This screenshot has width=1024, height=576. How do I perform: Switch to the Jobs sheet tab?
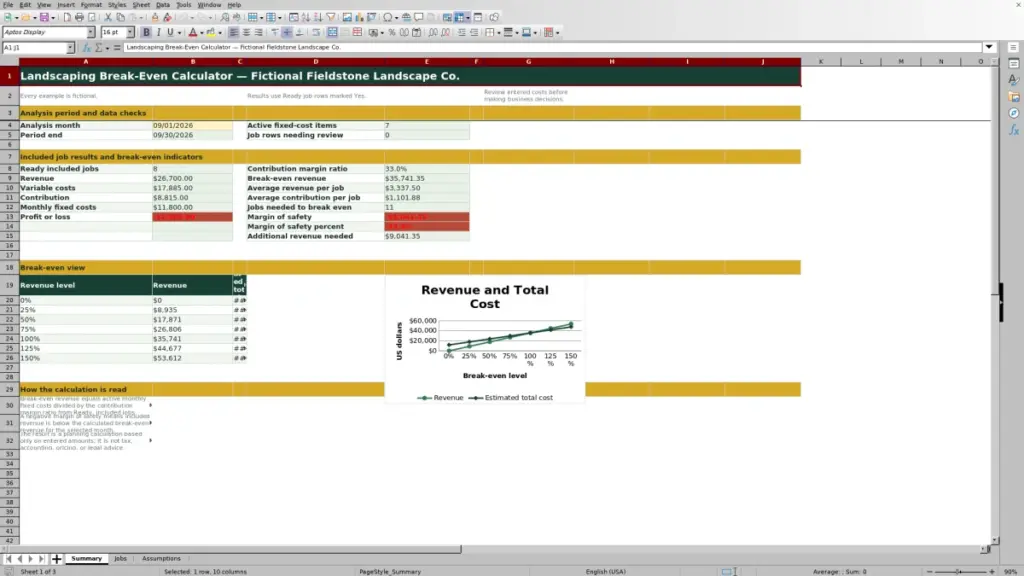click(120, 559)
